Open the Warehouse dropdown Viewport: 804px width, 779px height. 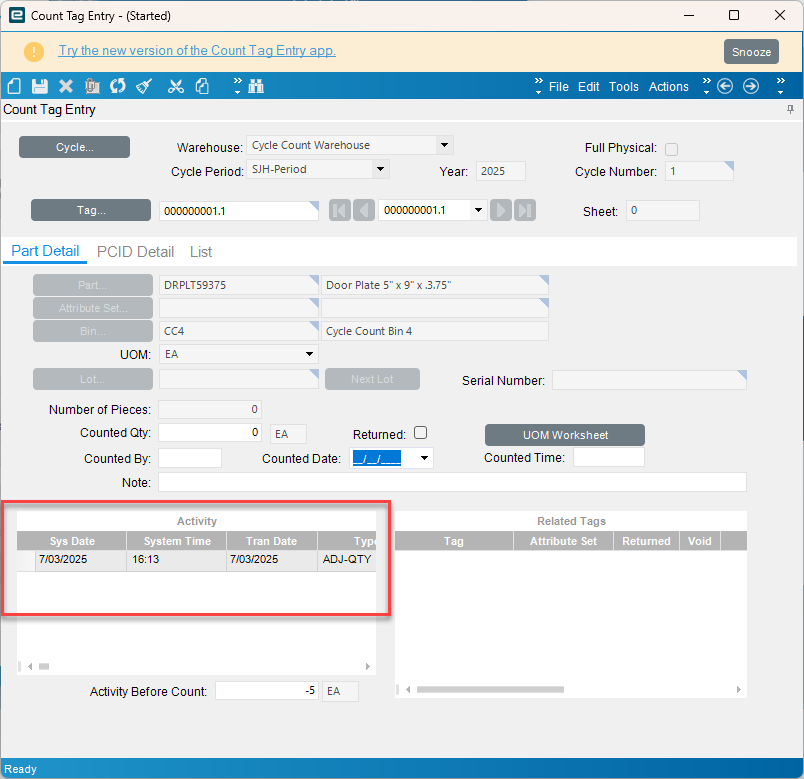coord(444,145)
